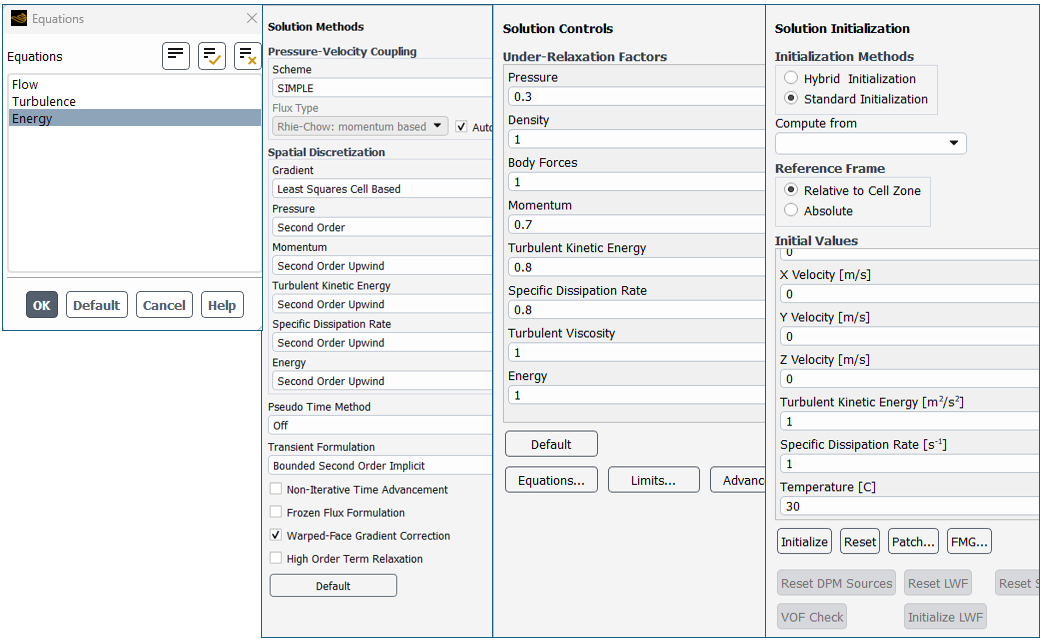
Task: Open Specific Dissipation Rate discretization dropdown
Action: tap(382, 343)
